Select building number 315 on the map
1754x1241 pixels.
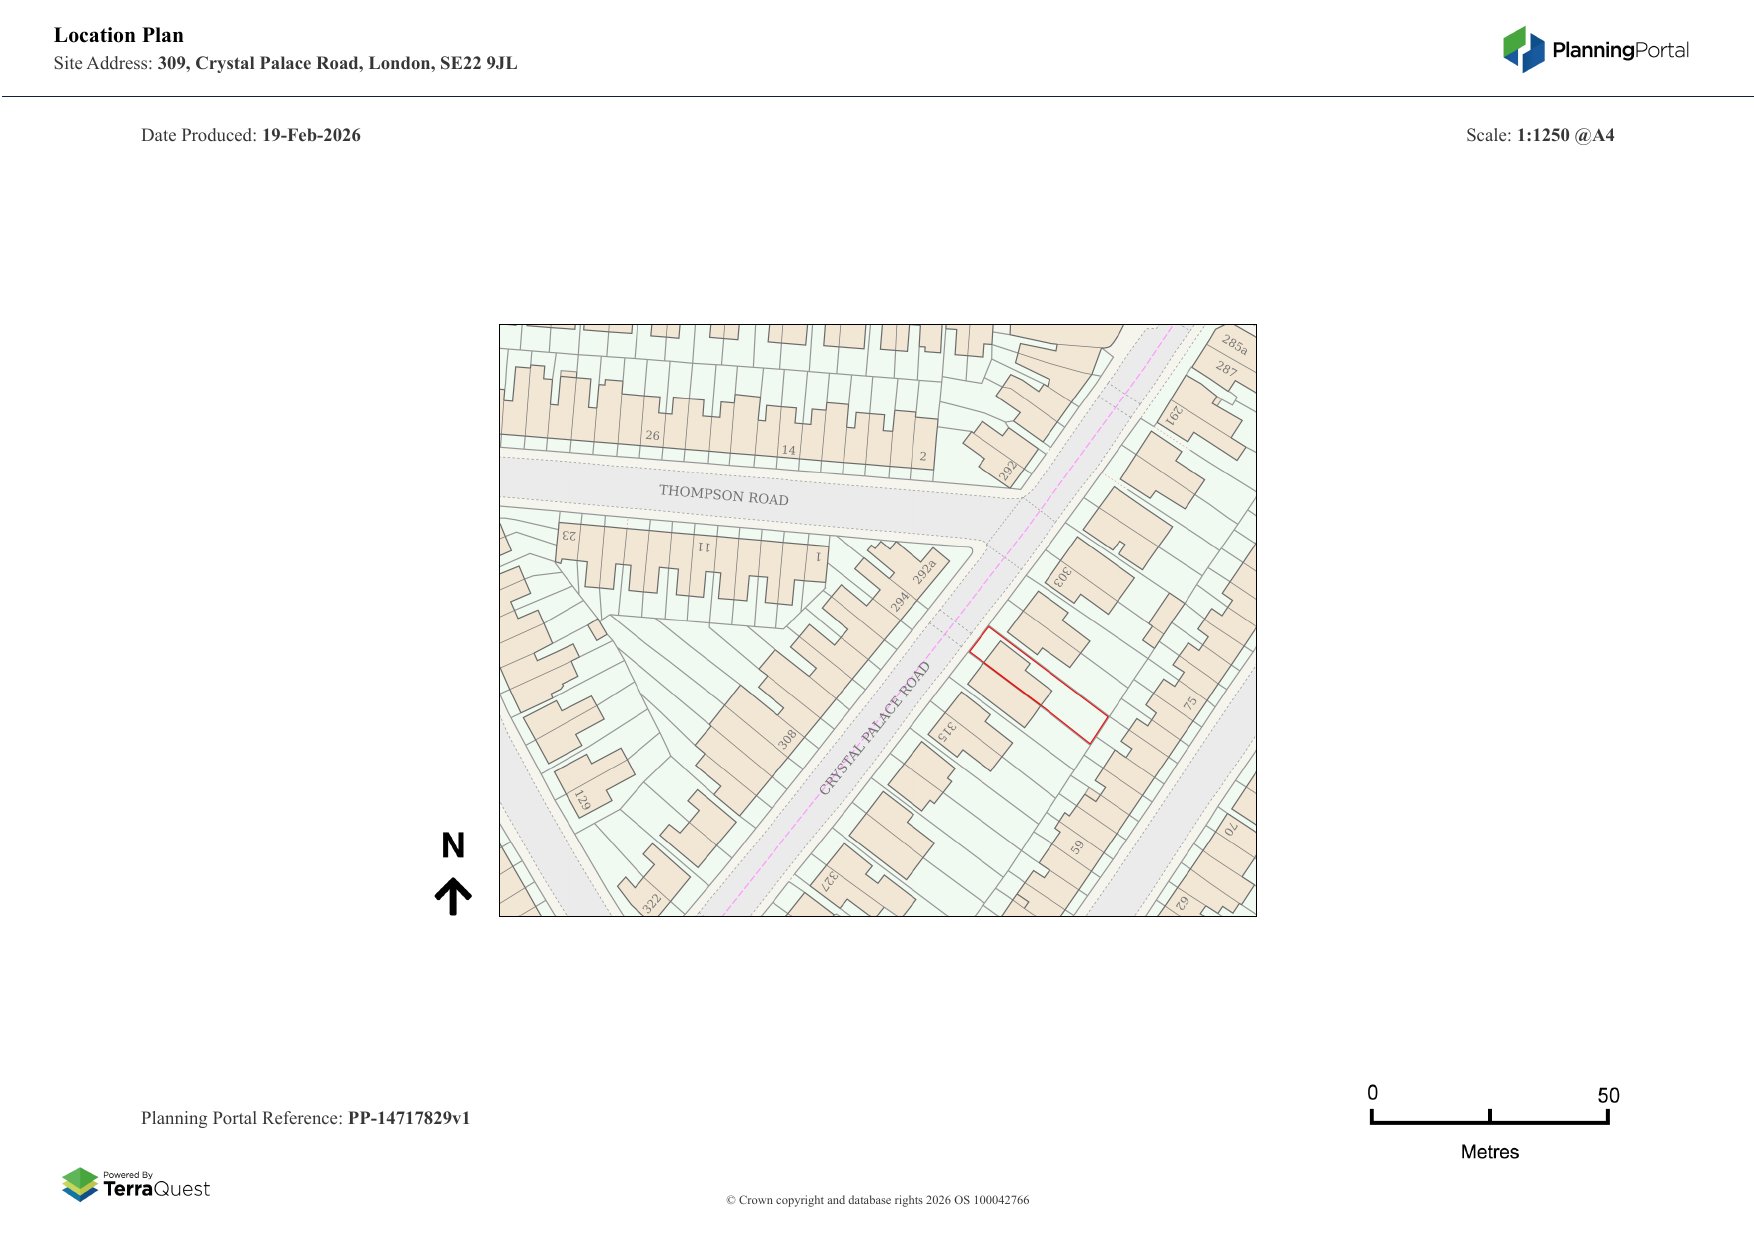point(947,731)
